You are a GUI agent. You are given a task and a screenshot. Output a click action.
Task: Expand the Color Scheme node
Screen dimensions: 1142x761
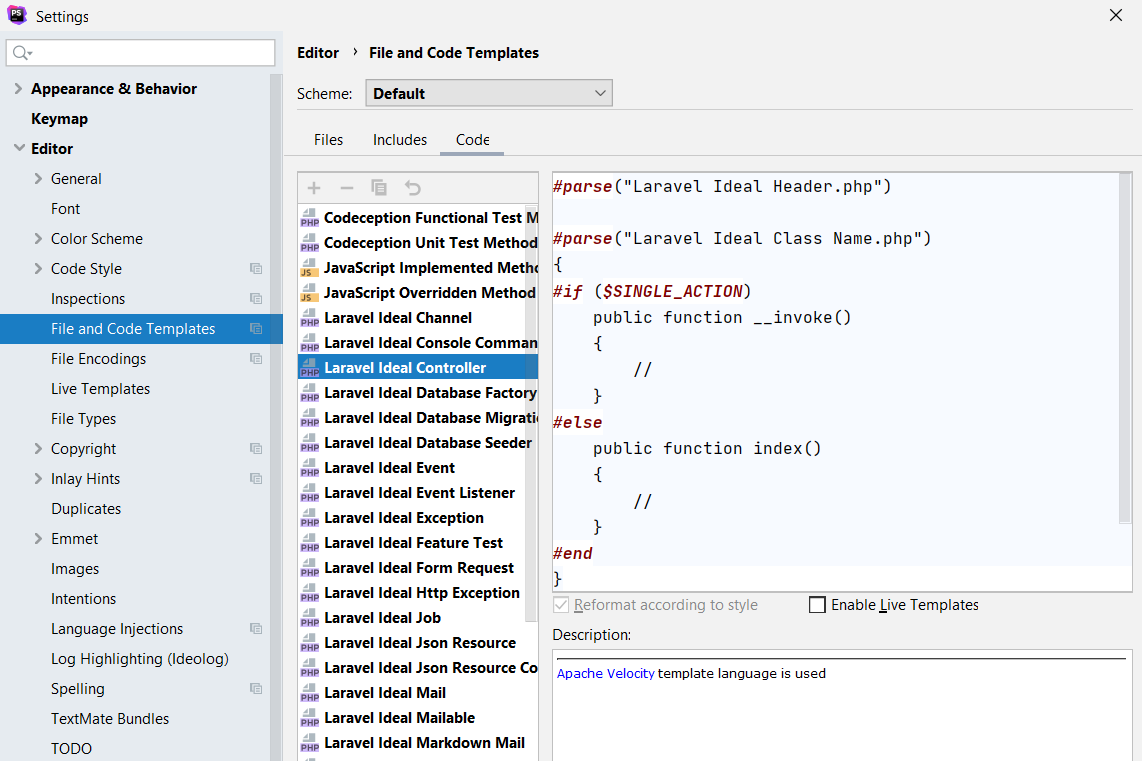(39, 238)
